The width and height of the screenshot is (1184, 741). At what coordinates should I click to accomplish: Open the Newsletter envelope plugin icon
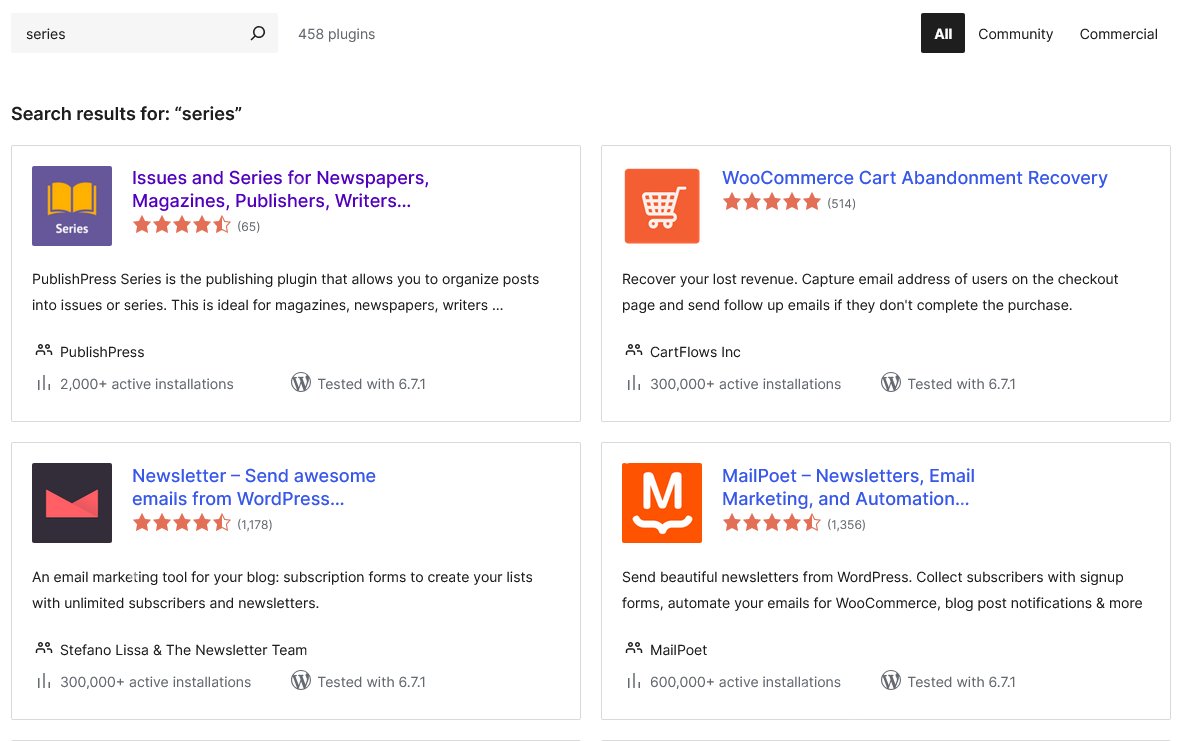point(72,503)
